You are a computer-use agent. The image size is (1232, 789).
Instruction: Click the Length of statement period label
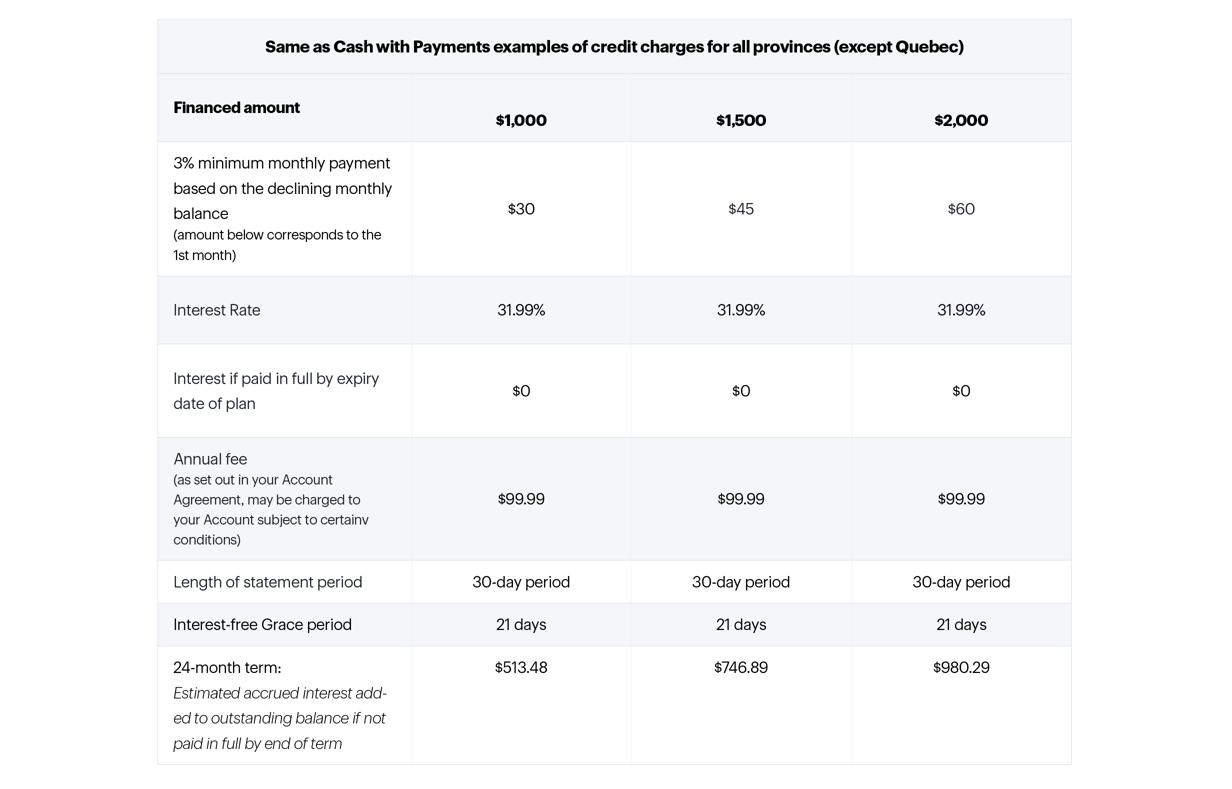268,582
